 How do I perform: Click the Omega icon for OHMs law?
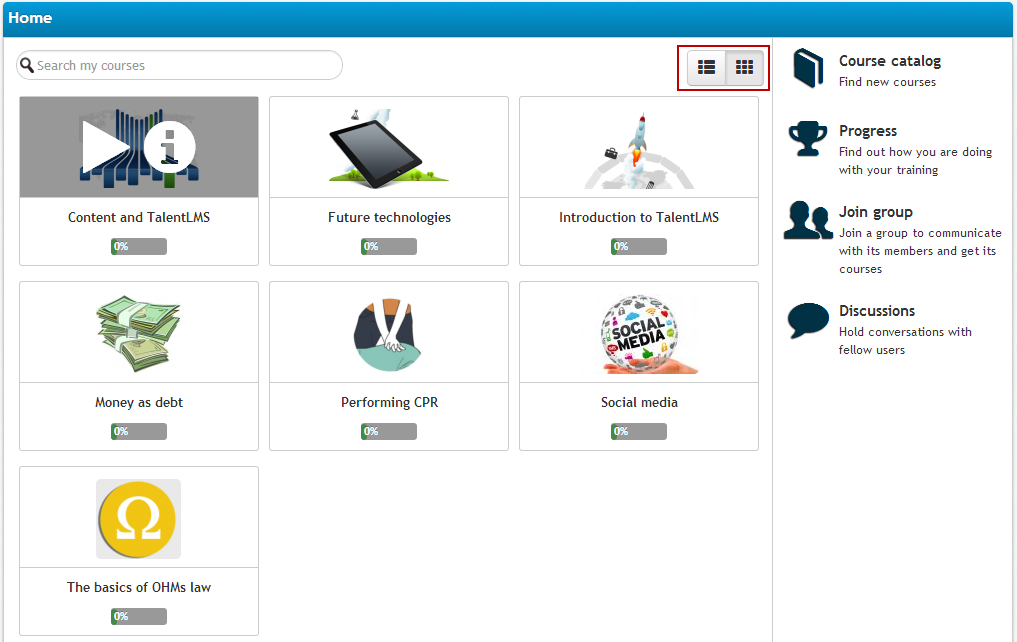[x=138, y=518]
